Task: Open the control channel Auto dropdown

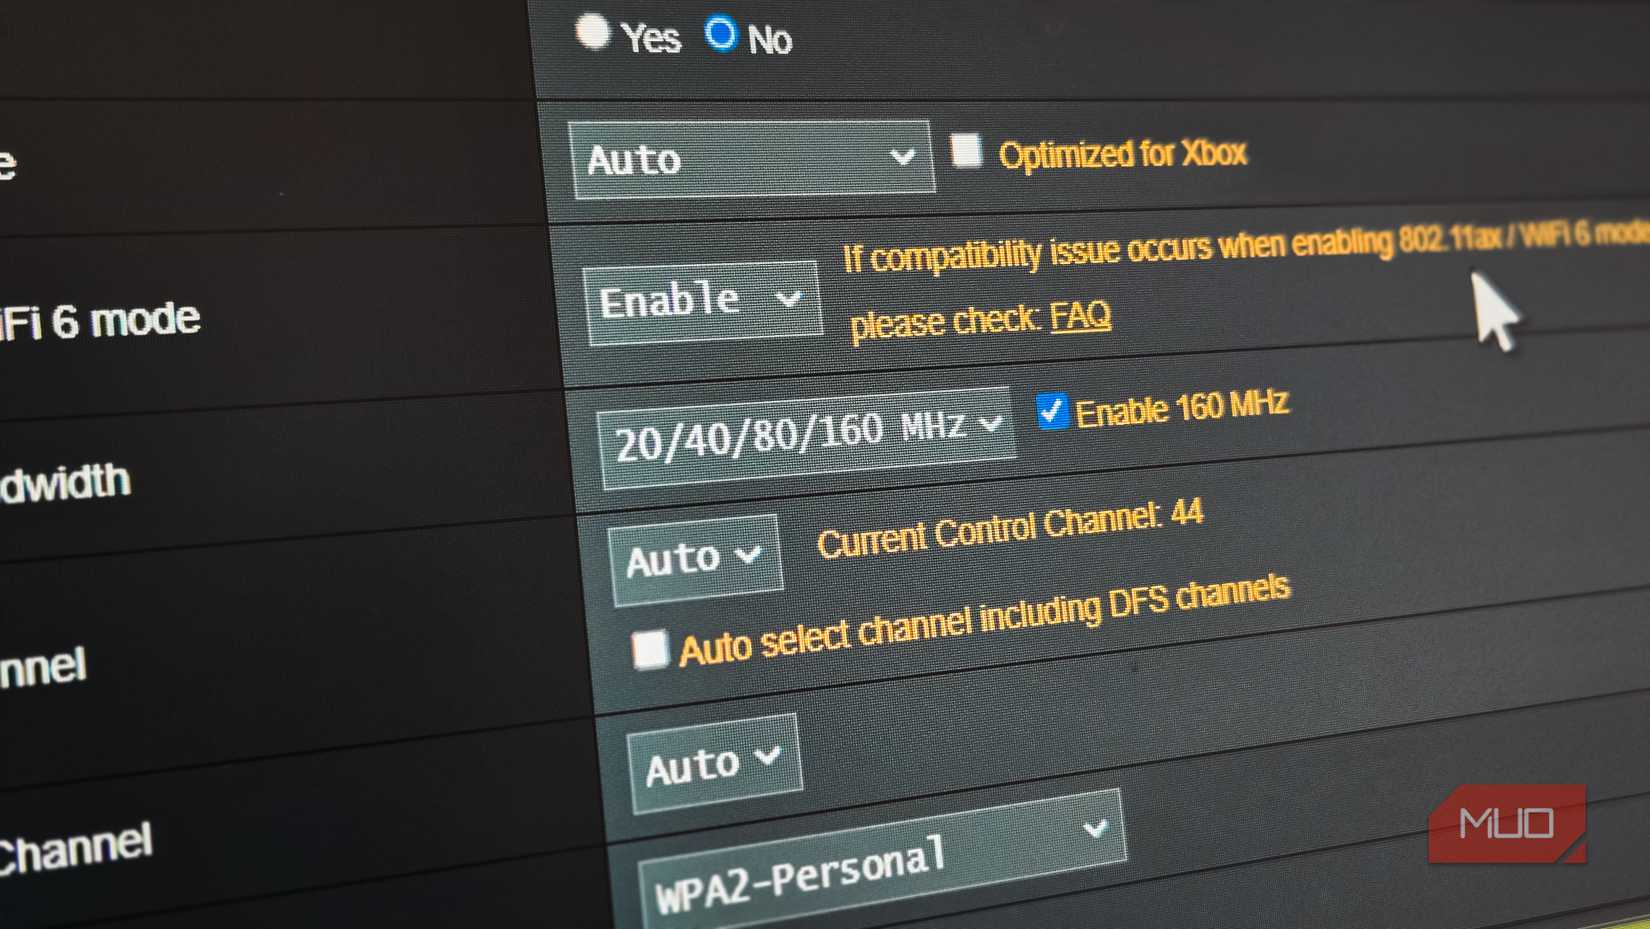Action: (x=694, y=558)
